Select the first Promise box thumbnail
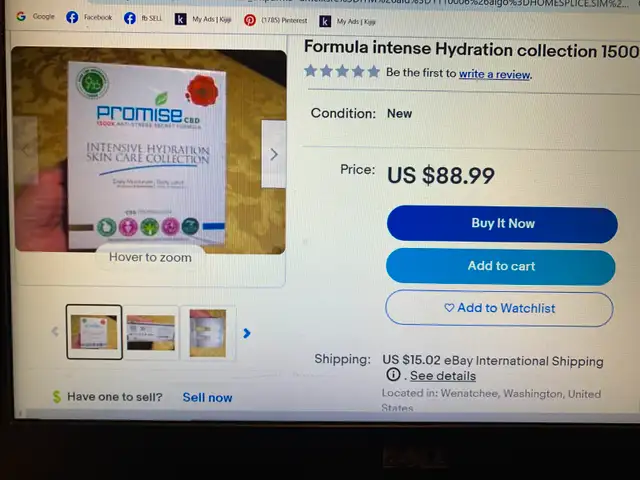Screen dimensions: 640x480 (x=94, y=332)
